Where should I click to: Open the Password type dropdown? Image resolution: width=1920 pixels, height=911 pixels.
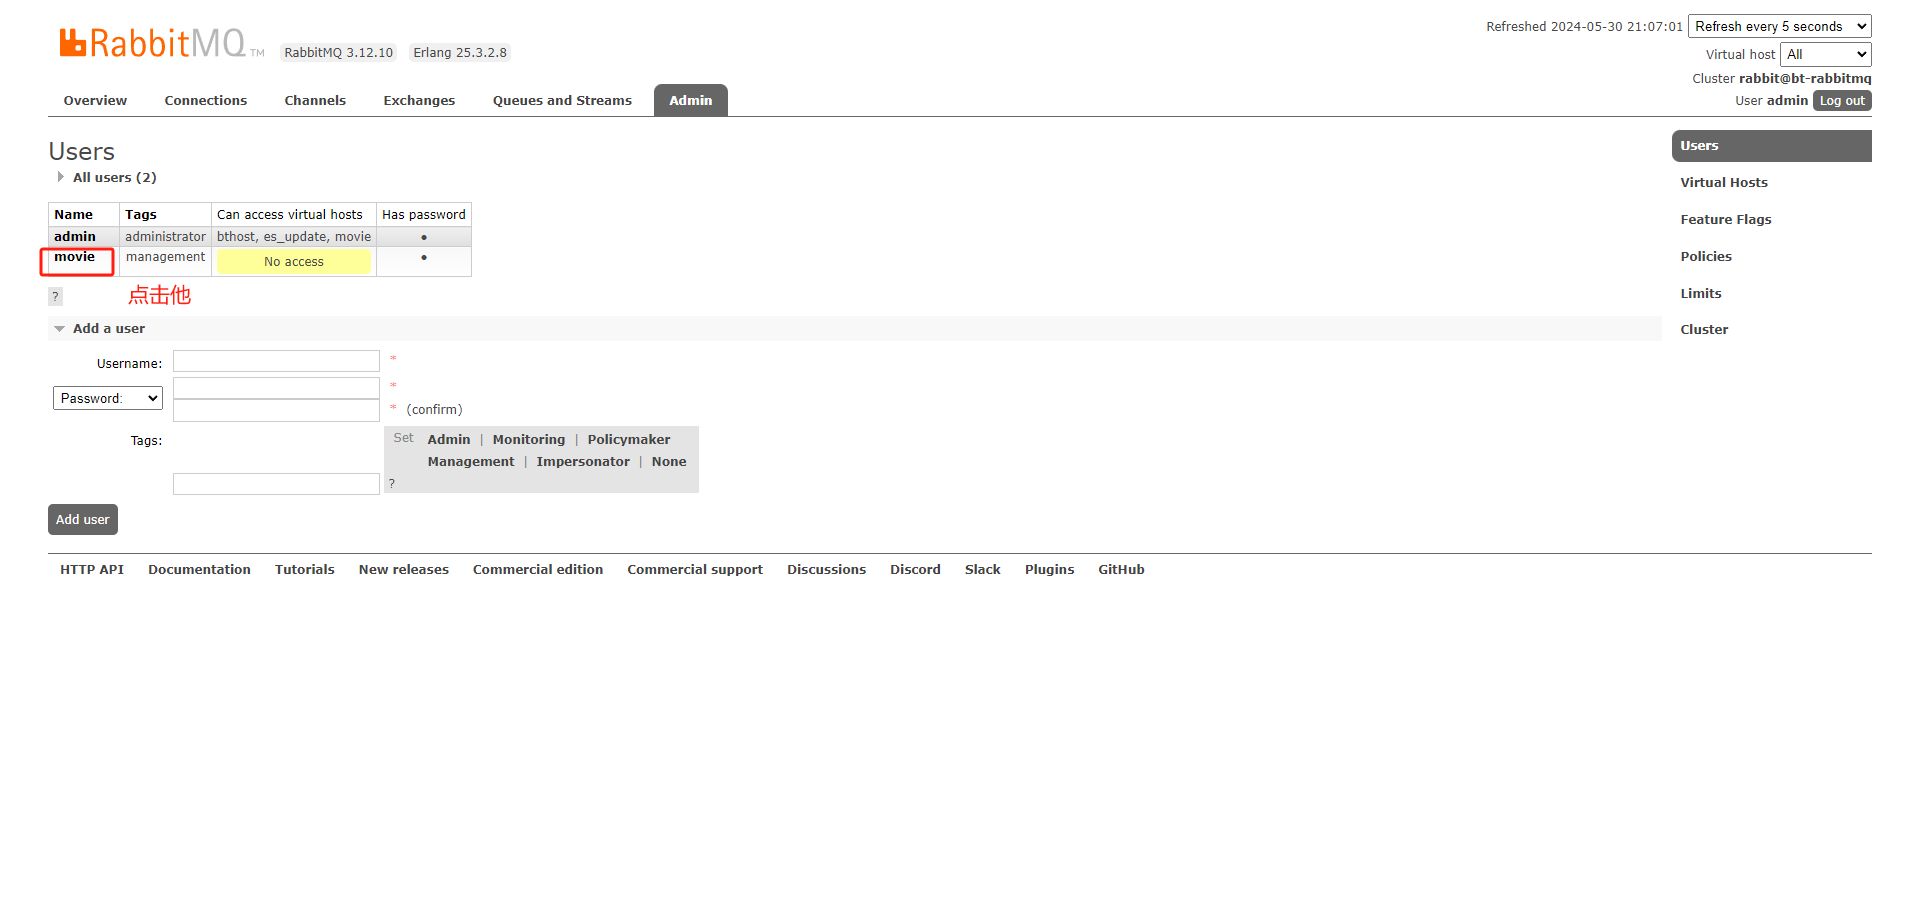click(107, 398)
